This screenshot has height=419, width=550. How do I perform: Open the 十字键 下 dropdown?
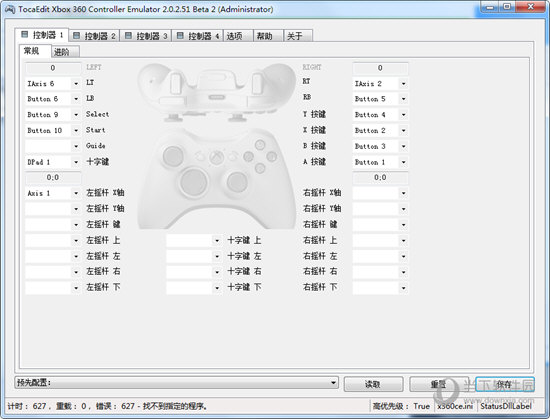tap(194, 288)
